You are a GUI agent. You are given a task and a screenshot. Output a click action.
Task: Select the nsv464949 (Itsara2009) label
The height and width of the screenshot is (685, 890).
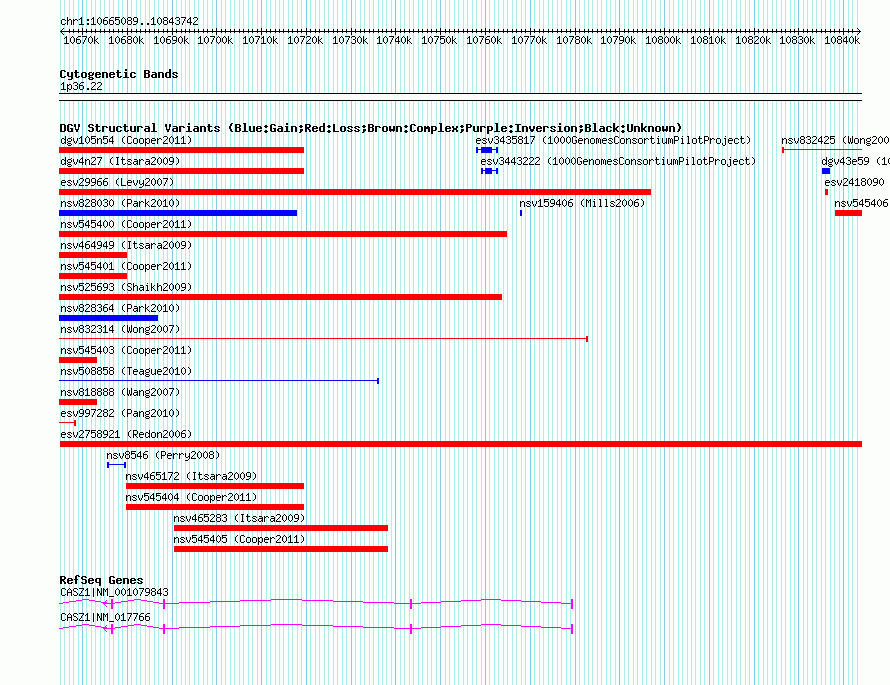pos(126,245)
